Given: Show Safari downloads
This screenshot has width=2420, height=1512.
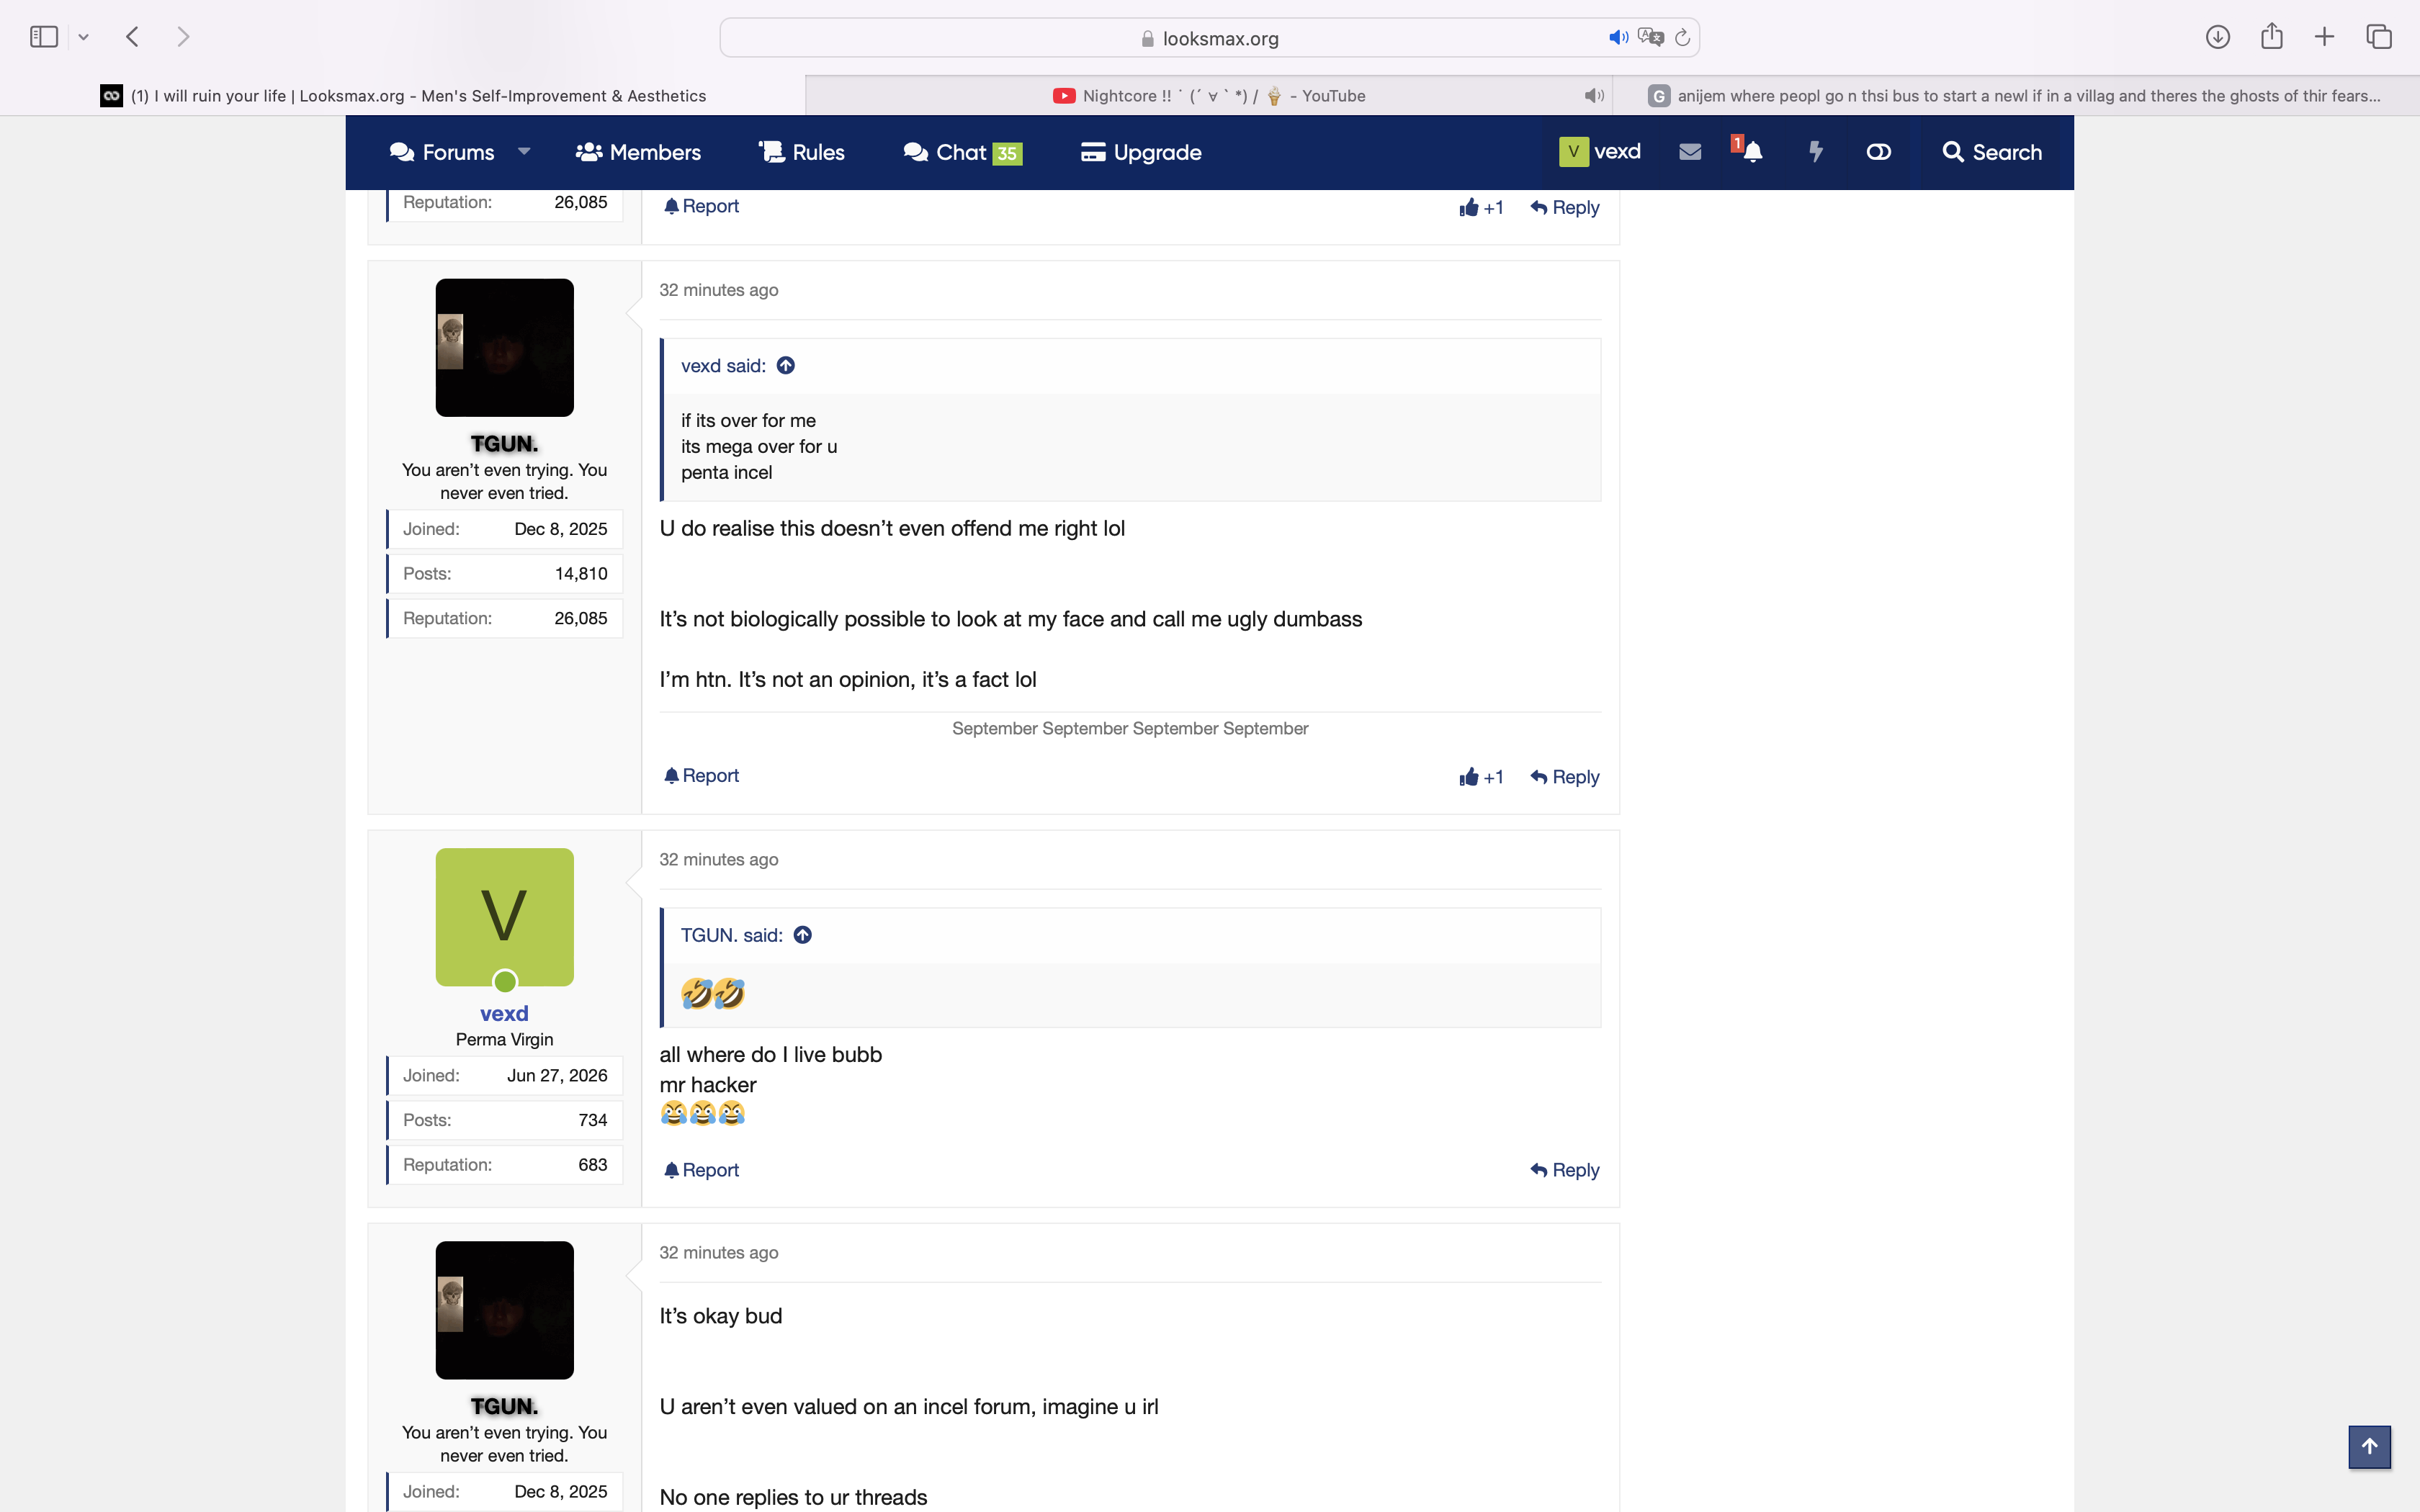Looking at the screenshot, I should tap(2217, 37).
